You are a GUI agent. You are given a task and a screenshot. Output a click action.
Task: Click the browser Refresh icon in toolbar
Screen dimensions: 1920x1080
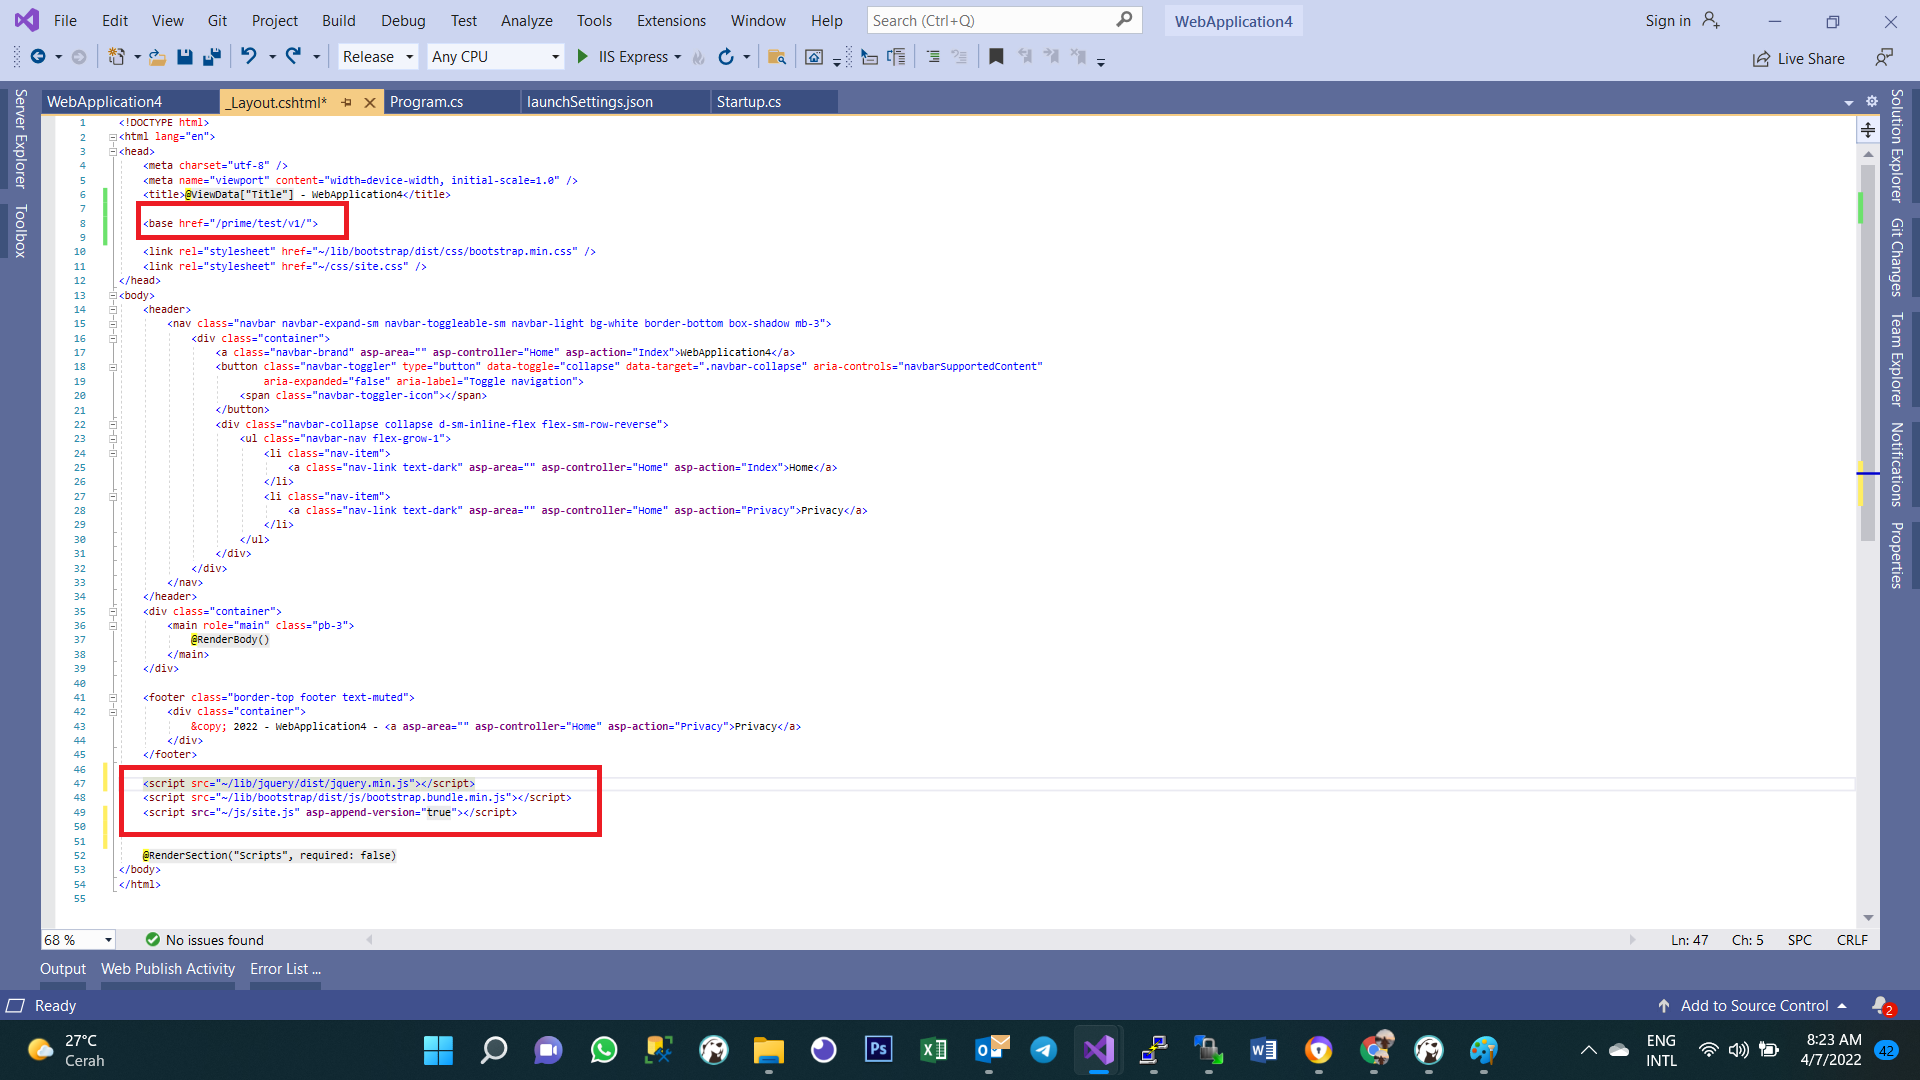tap(726, 57)
